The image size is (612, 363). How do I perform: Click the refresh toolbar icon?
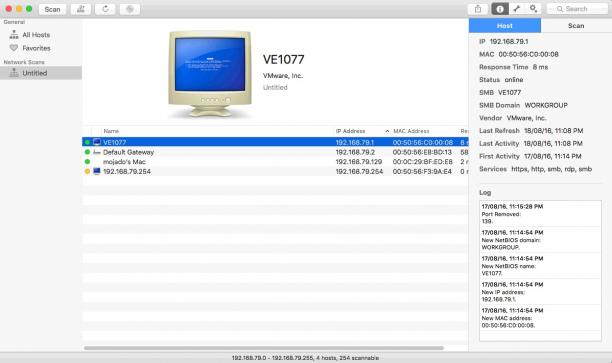pos(105,9)
